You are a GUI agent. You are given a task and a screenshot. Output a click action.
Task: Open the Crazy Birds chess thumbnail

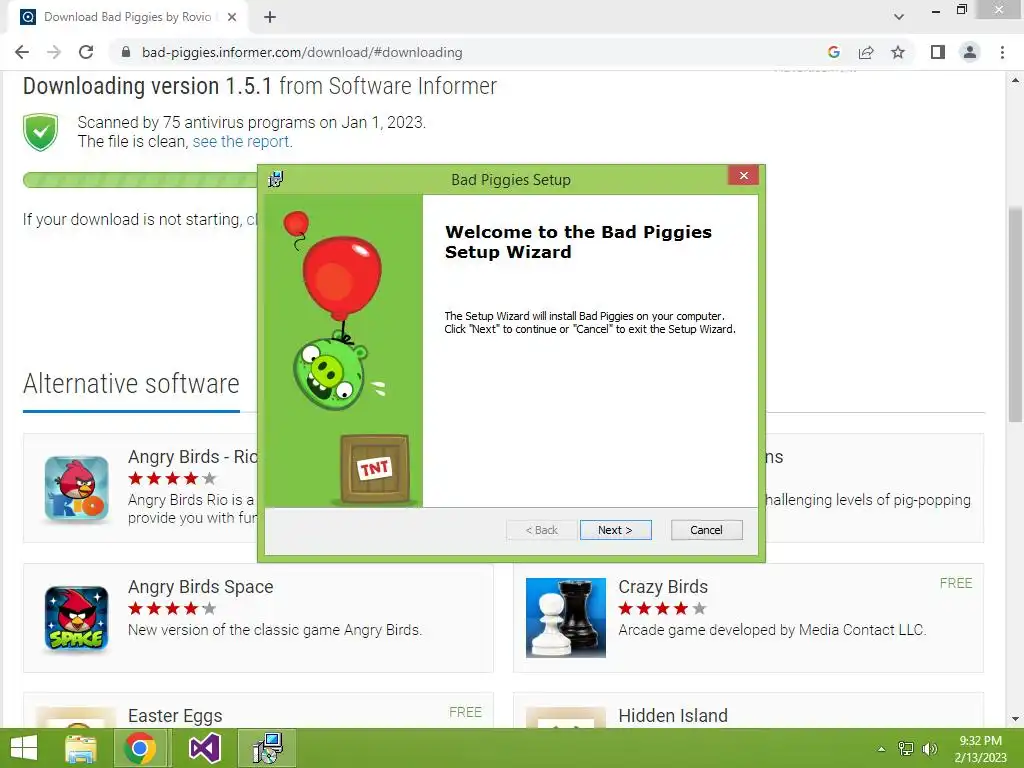tap(566, 618)
